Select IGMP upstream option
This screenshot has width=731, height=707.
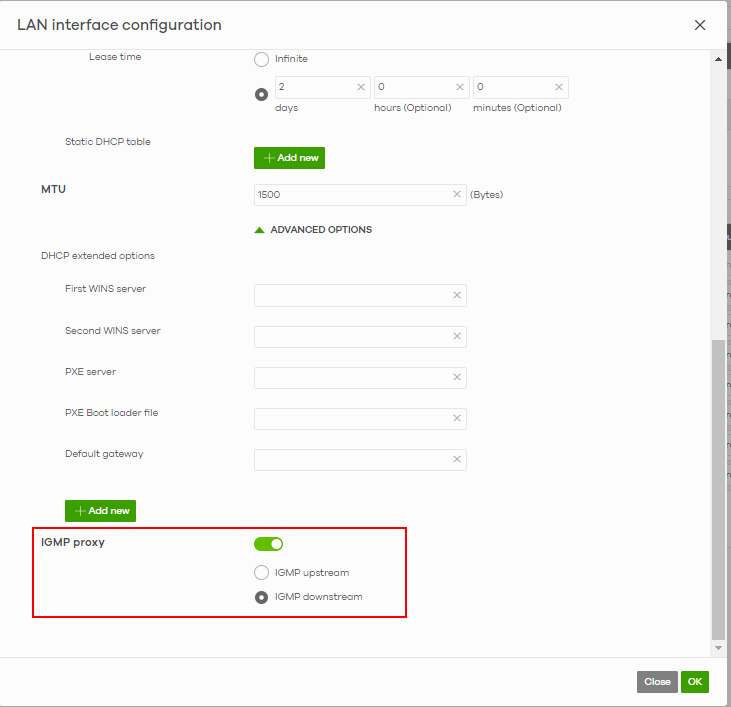coord(262,573)
